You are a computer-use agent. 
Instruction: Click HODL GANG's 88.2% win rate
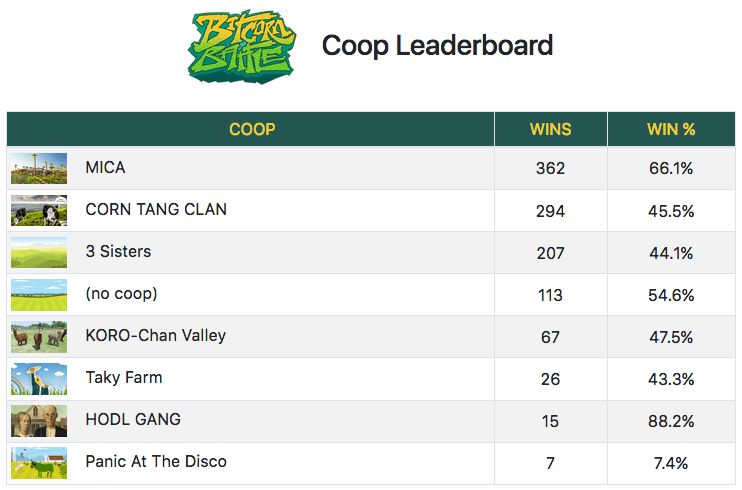click(671, 421)
